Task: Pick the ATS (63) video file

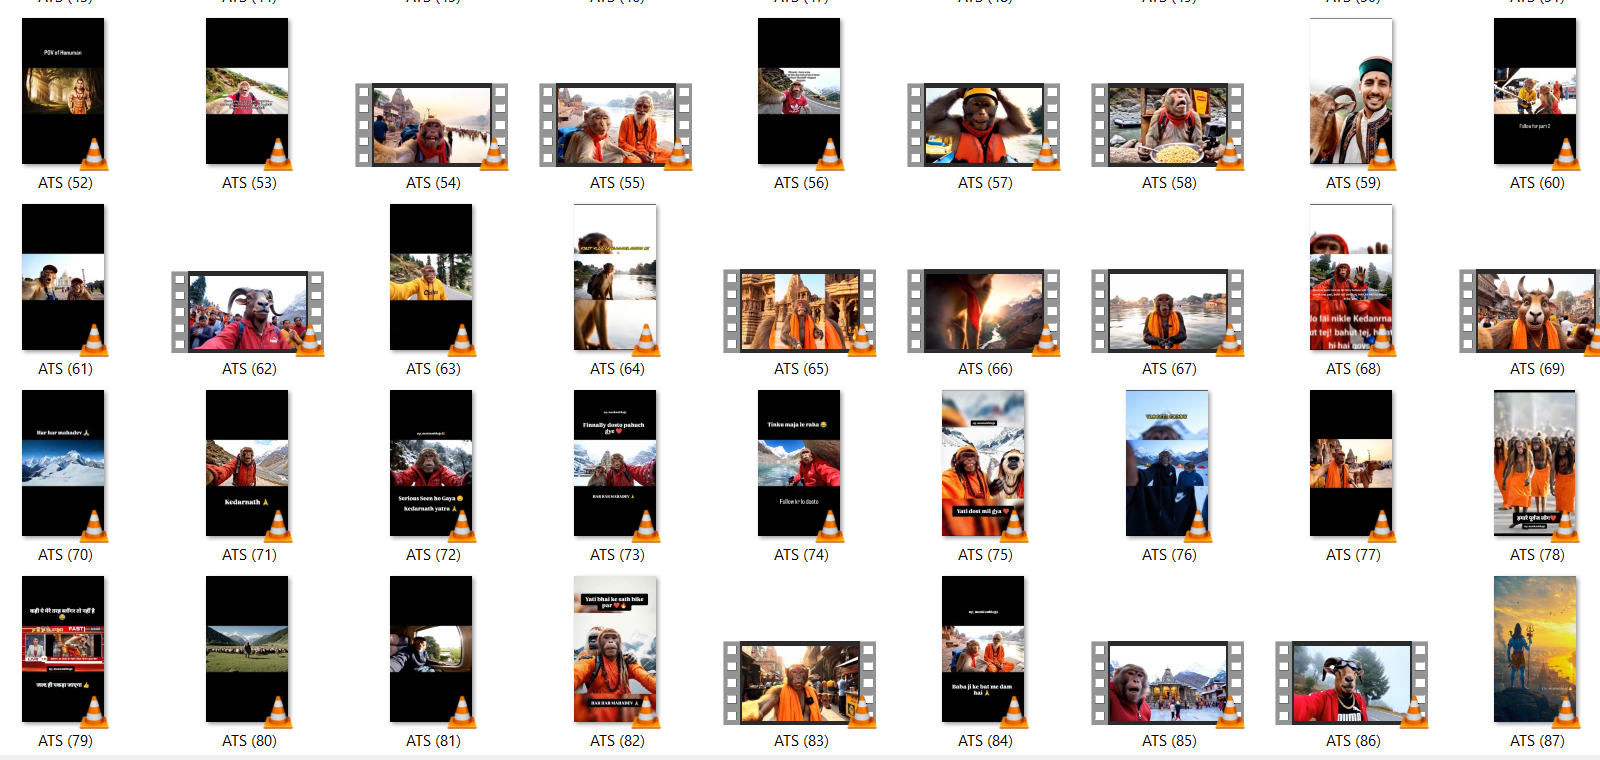Action: coord(431,277)
